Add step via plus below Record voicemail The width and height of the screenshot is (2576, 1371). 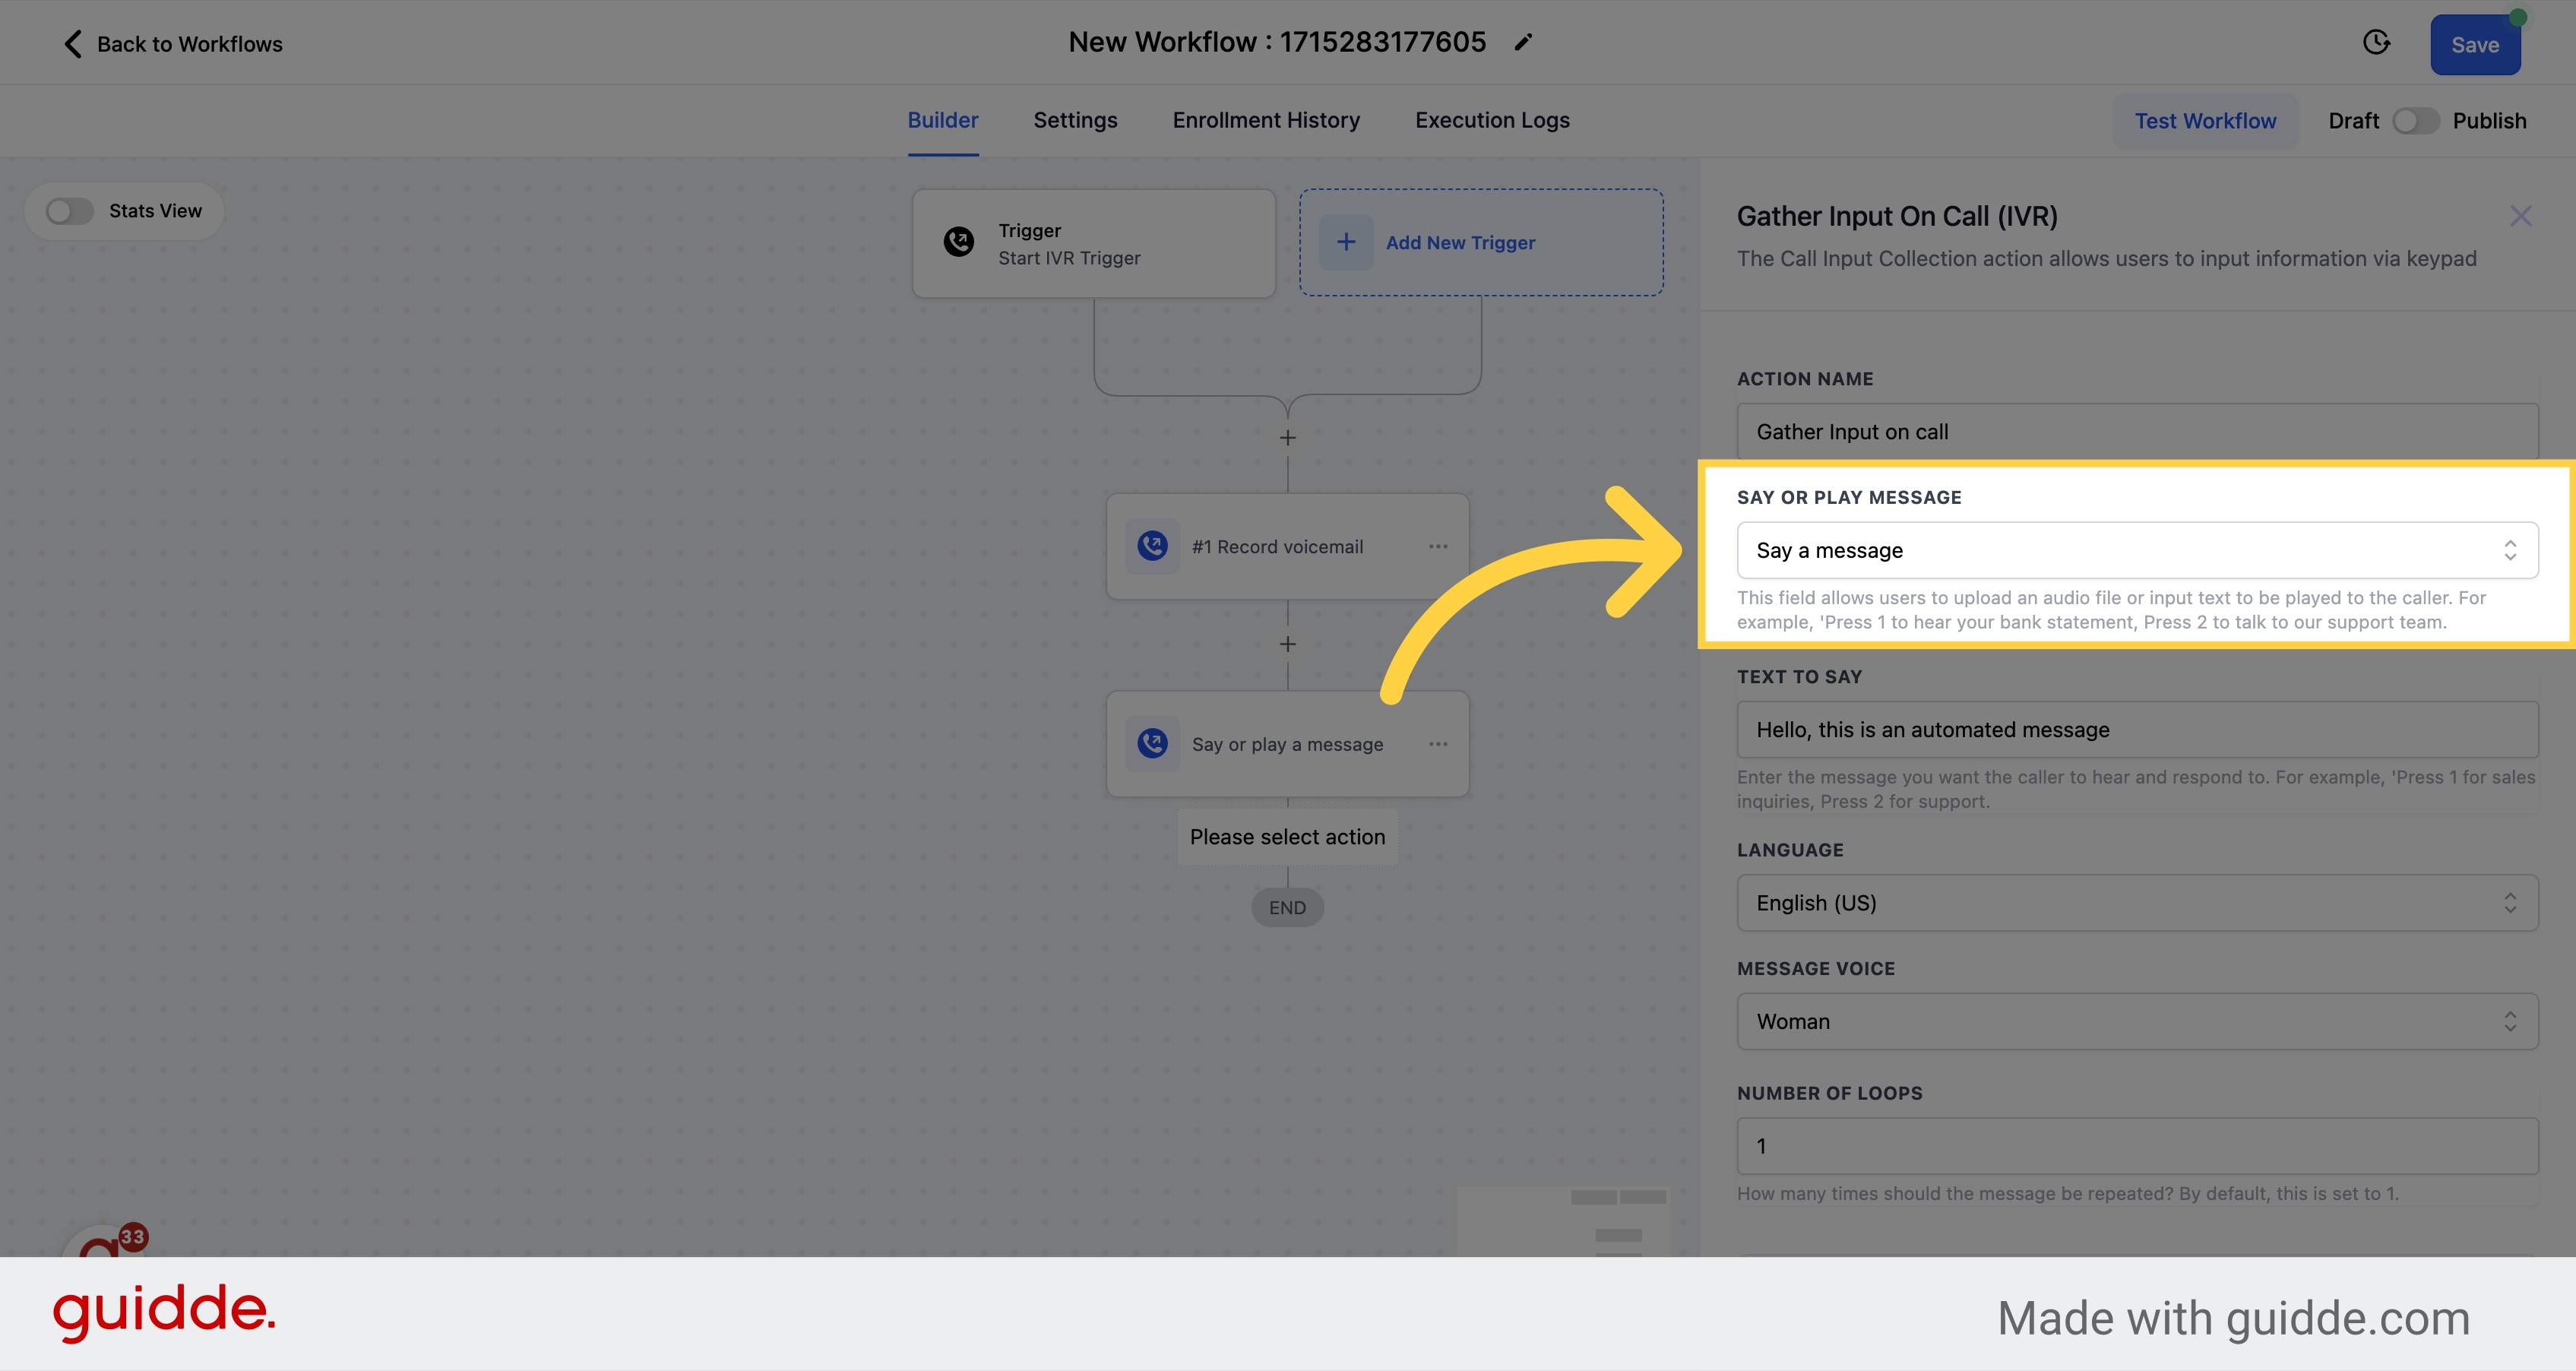[1288, 644]
